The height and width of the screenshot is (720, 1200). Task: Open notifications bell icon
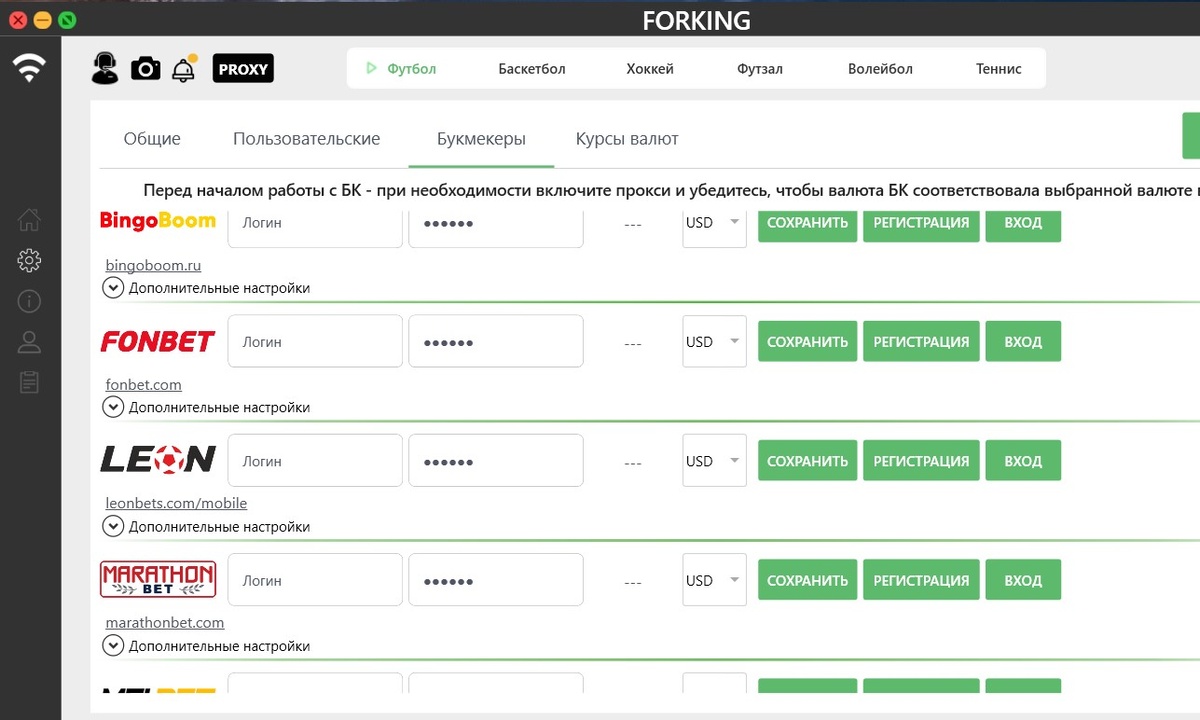pyautogui.click(x=184, y=68)
